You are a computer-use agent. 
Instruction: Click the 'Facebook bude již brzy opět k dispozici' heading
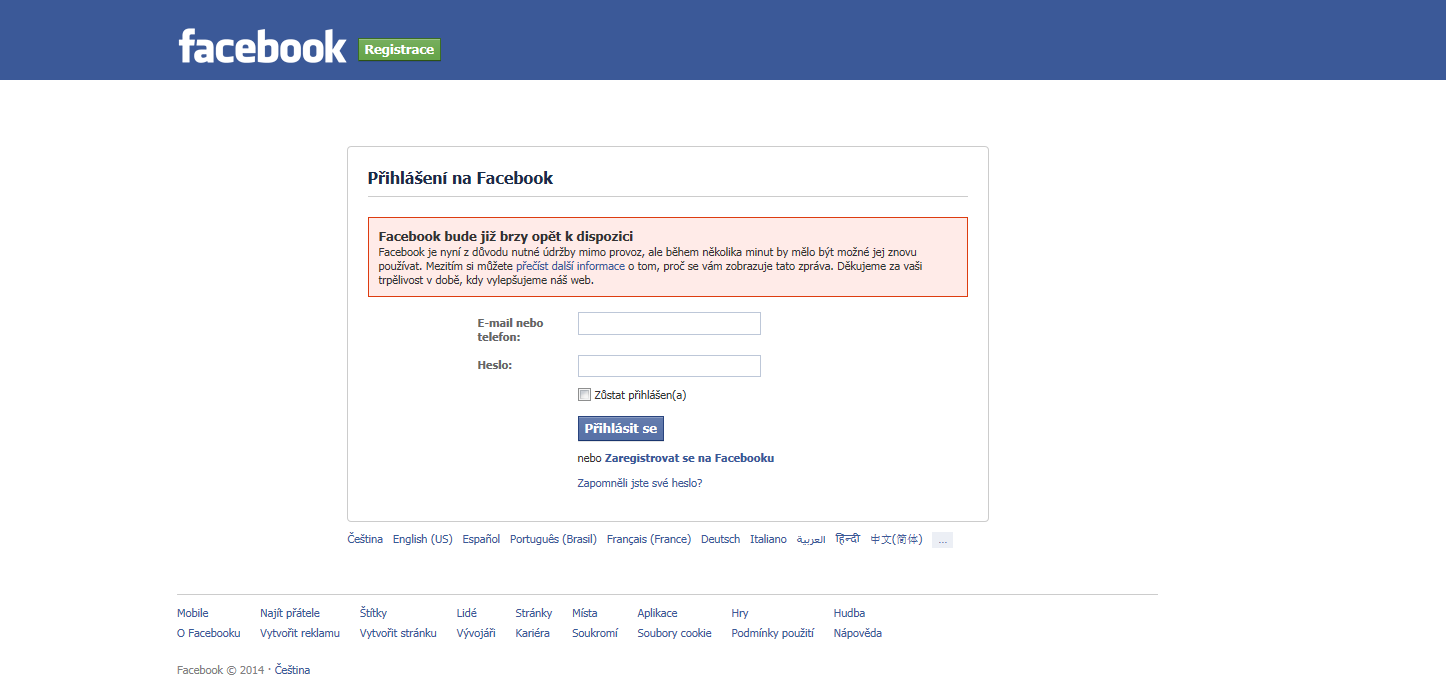(506, 236)
